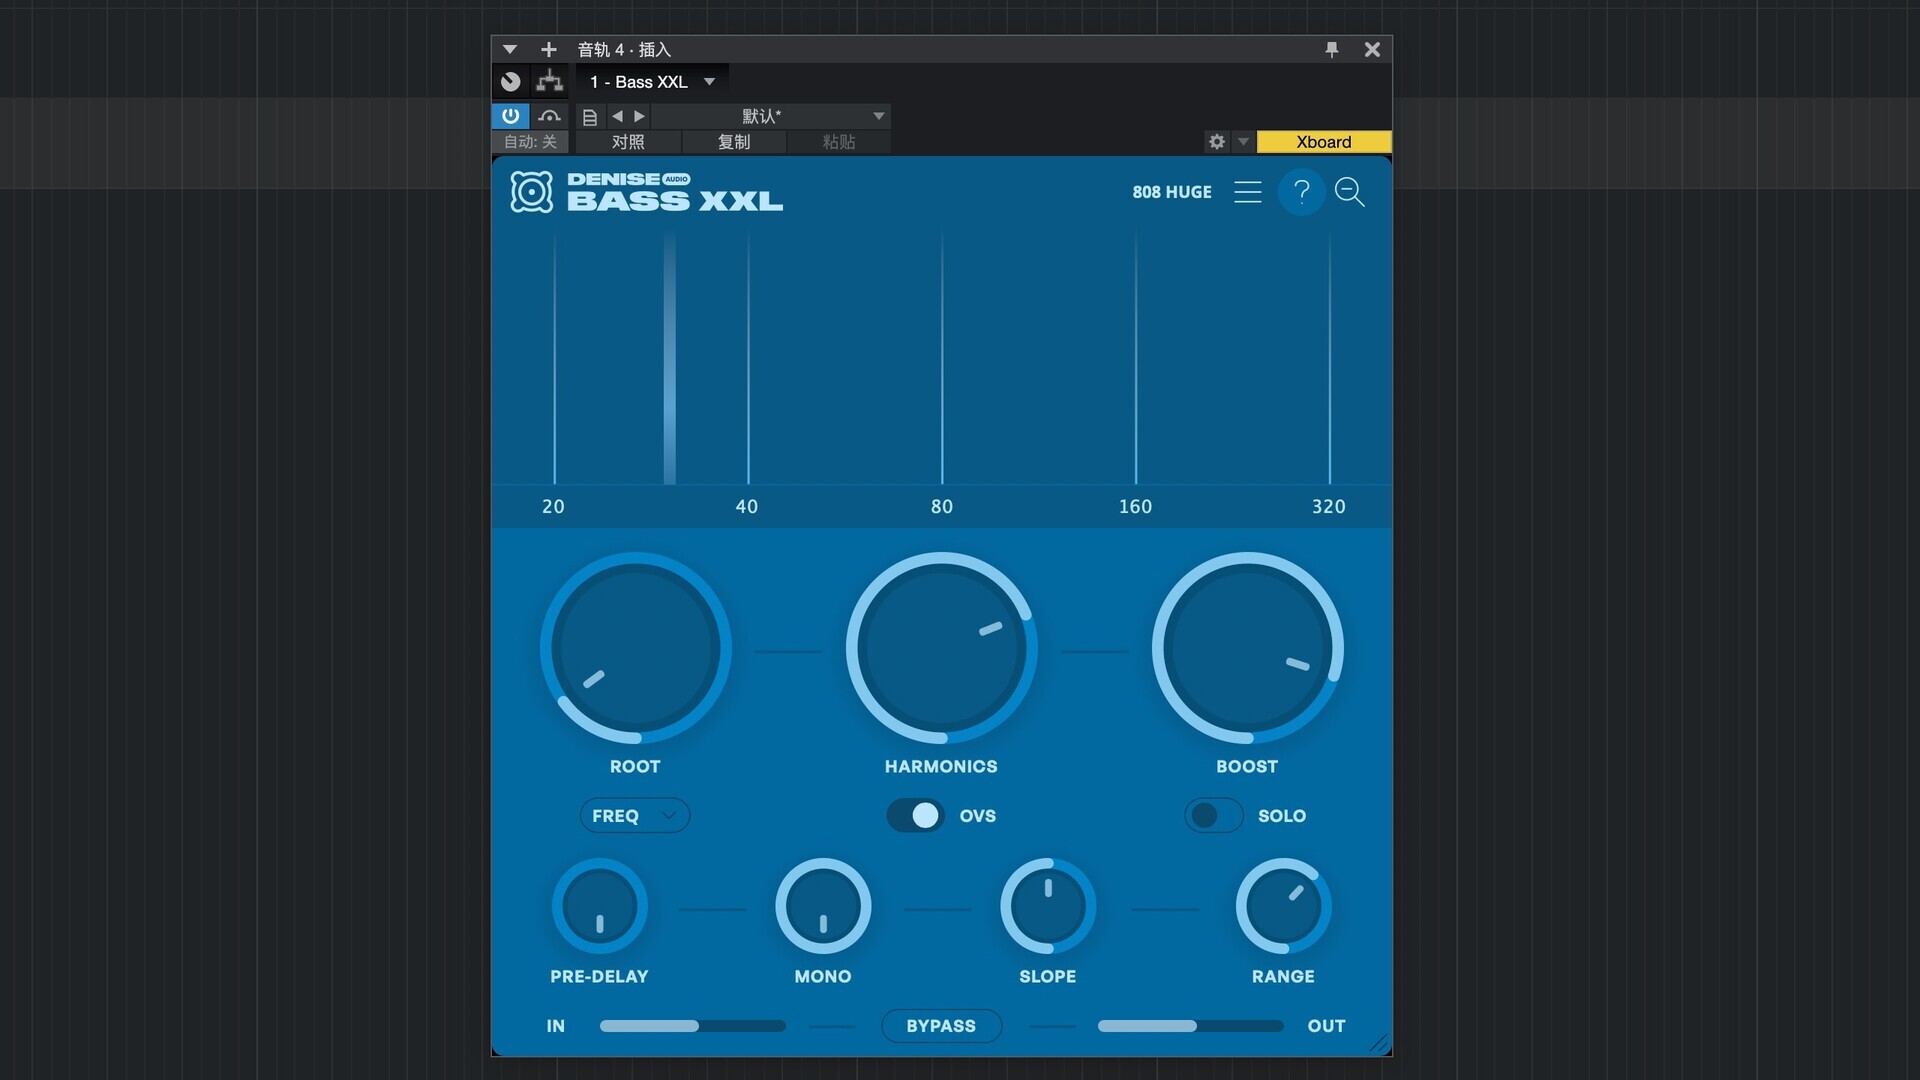Open the gear settings icon
Viewport: 1920px width, 1080px height.
[x=1216, y=142]
